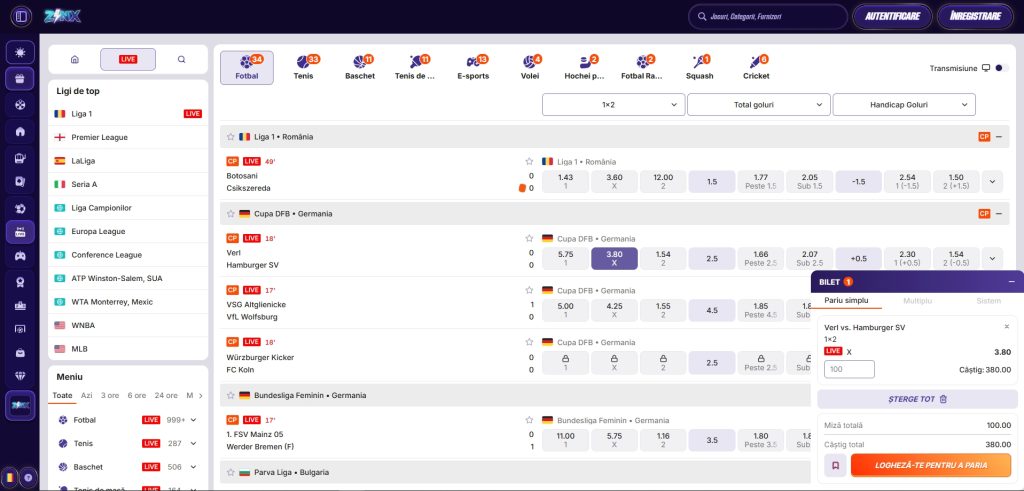Filter Meniu by 24 ore
The width and height of the screenshot is (1024, 491).
[166, 396]
